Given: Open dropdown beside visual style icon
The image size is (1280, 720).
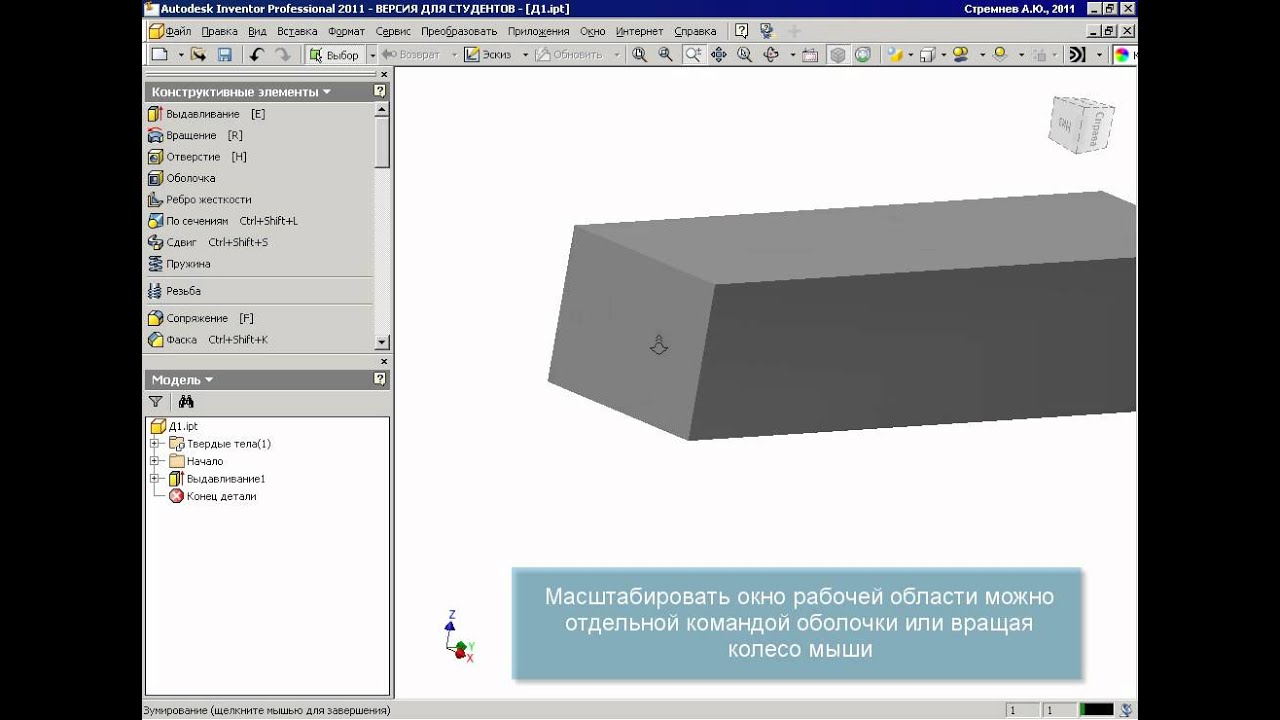Looking at the screenshot, I should [x=911, y=55].
